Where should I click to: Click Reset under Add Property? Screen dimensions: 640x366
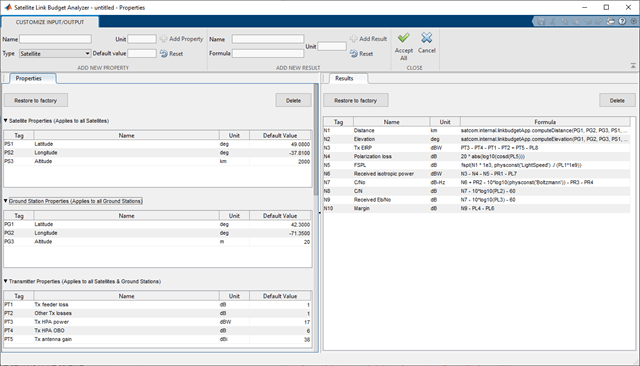click(171, 53)
